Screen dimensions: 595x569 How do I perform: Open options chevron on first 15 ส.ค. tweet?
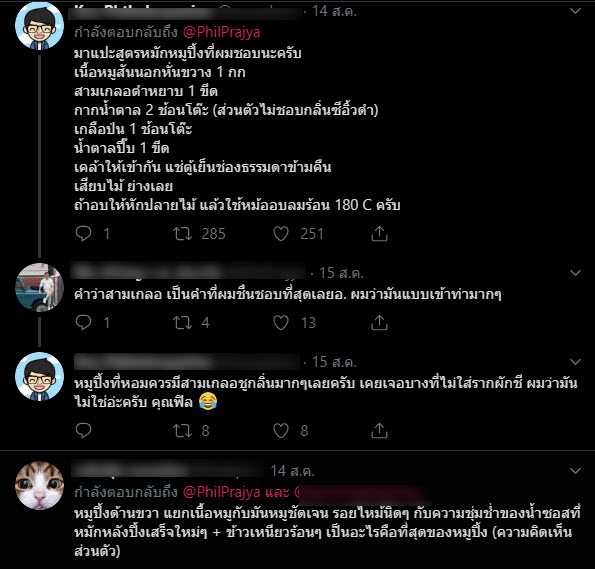(575, 273)
